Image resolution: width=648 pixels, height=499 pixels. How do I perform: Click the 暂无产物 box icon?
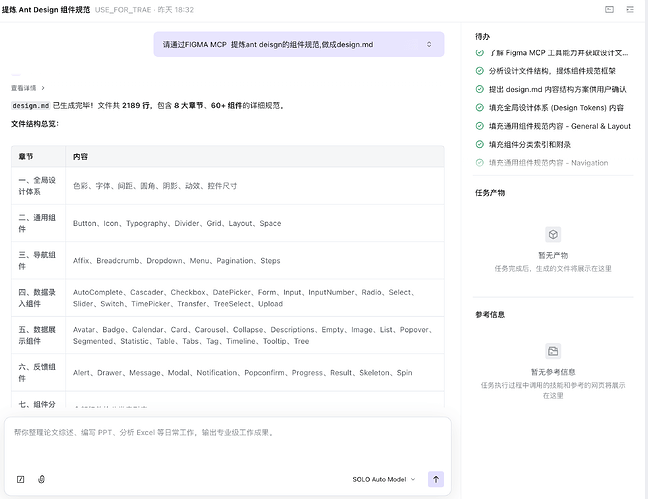tap(553, 235)
